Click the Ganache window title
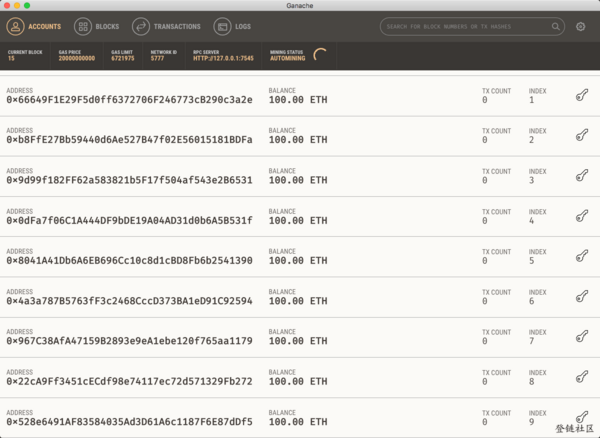Viewport: 600px width, 438px height. [x=300, y=5]
